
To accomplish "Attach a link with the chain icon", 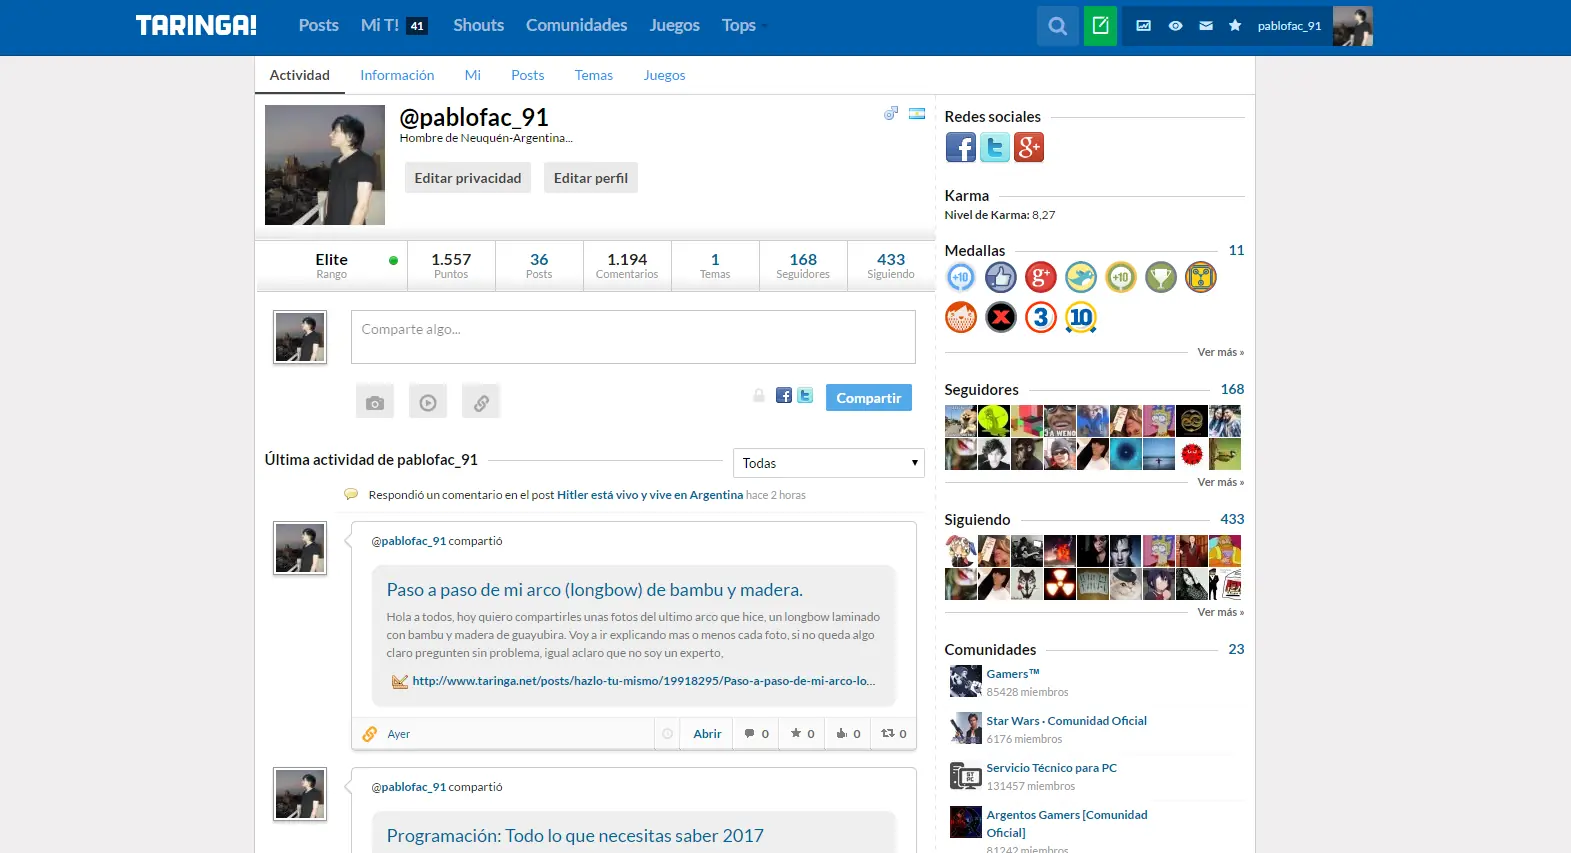I will click(x=481, y=402).
